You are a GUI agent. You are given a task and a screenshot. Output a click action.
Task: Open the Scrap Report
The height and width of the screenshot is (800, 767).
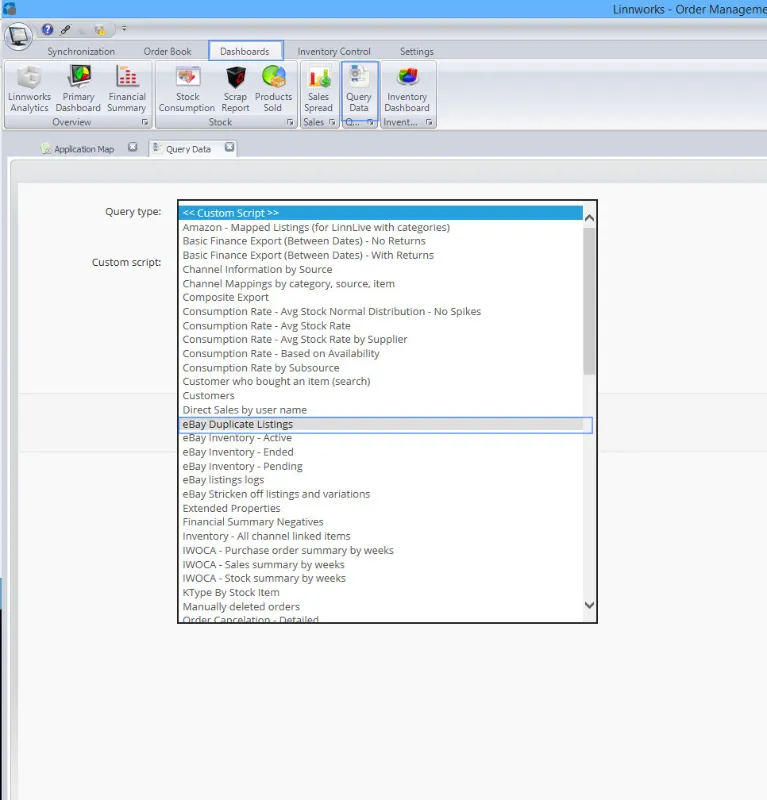coord(235,89)
